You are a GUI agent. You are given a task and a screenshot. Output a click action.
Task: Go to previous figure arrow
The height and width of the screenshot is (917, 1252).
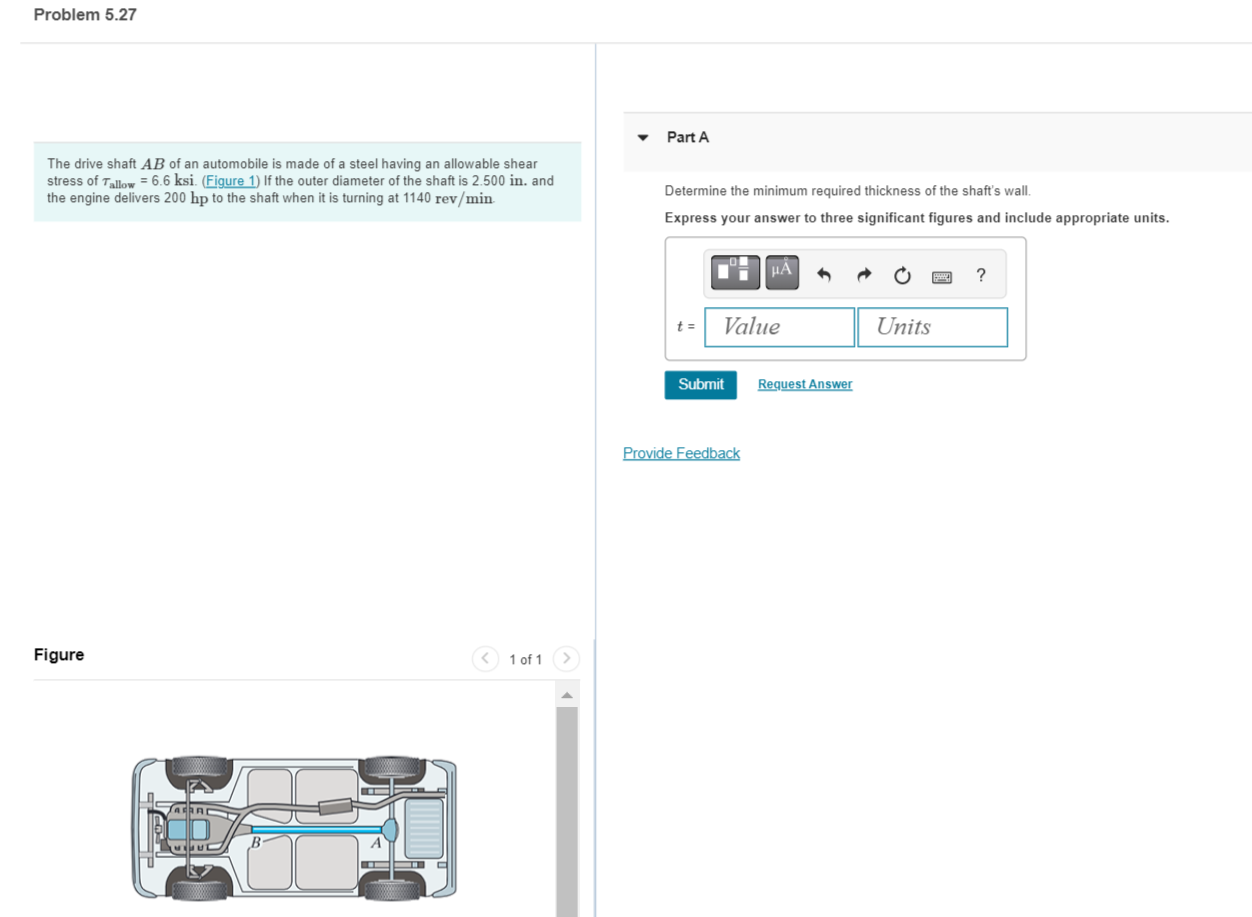pyautogui.click(x=485, y=658)
